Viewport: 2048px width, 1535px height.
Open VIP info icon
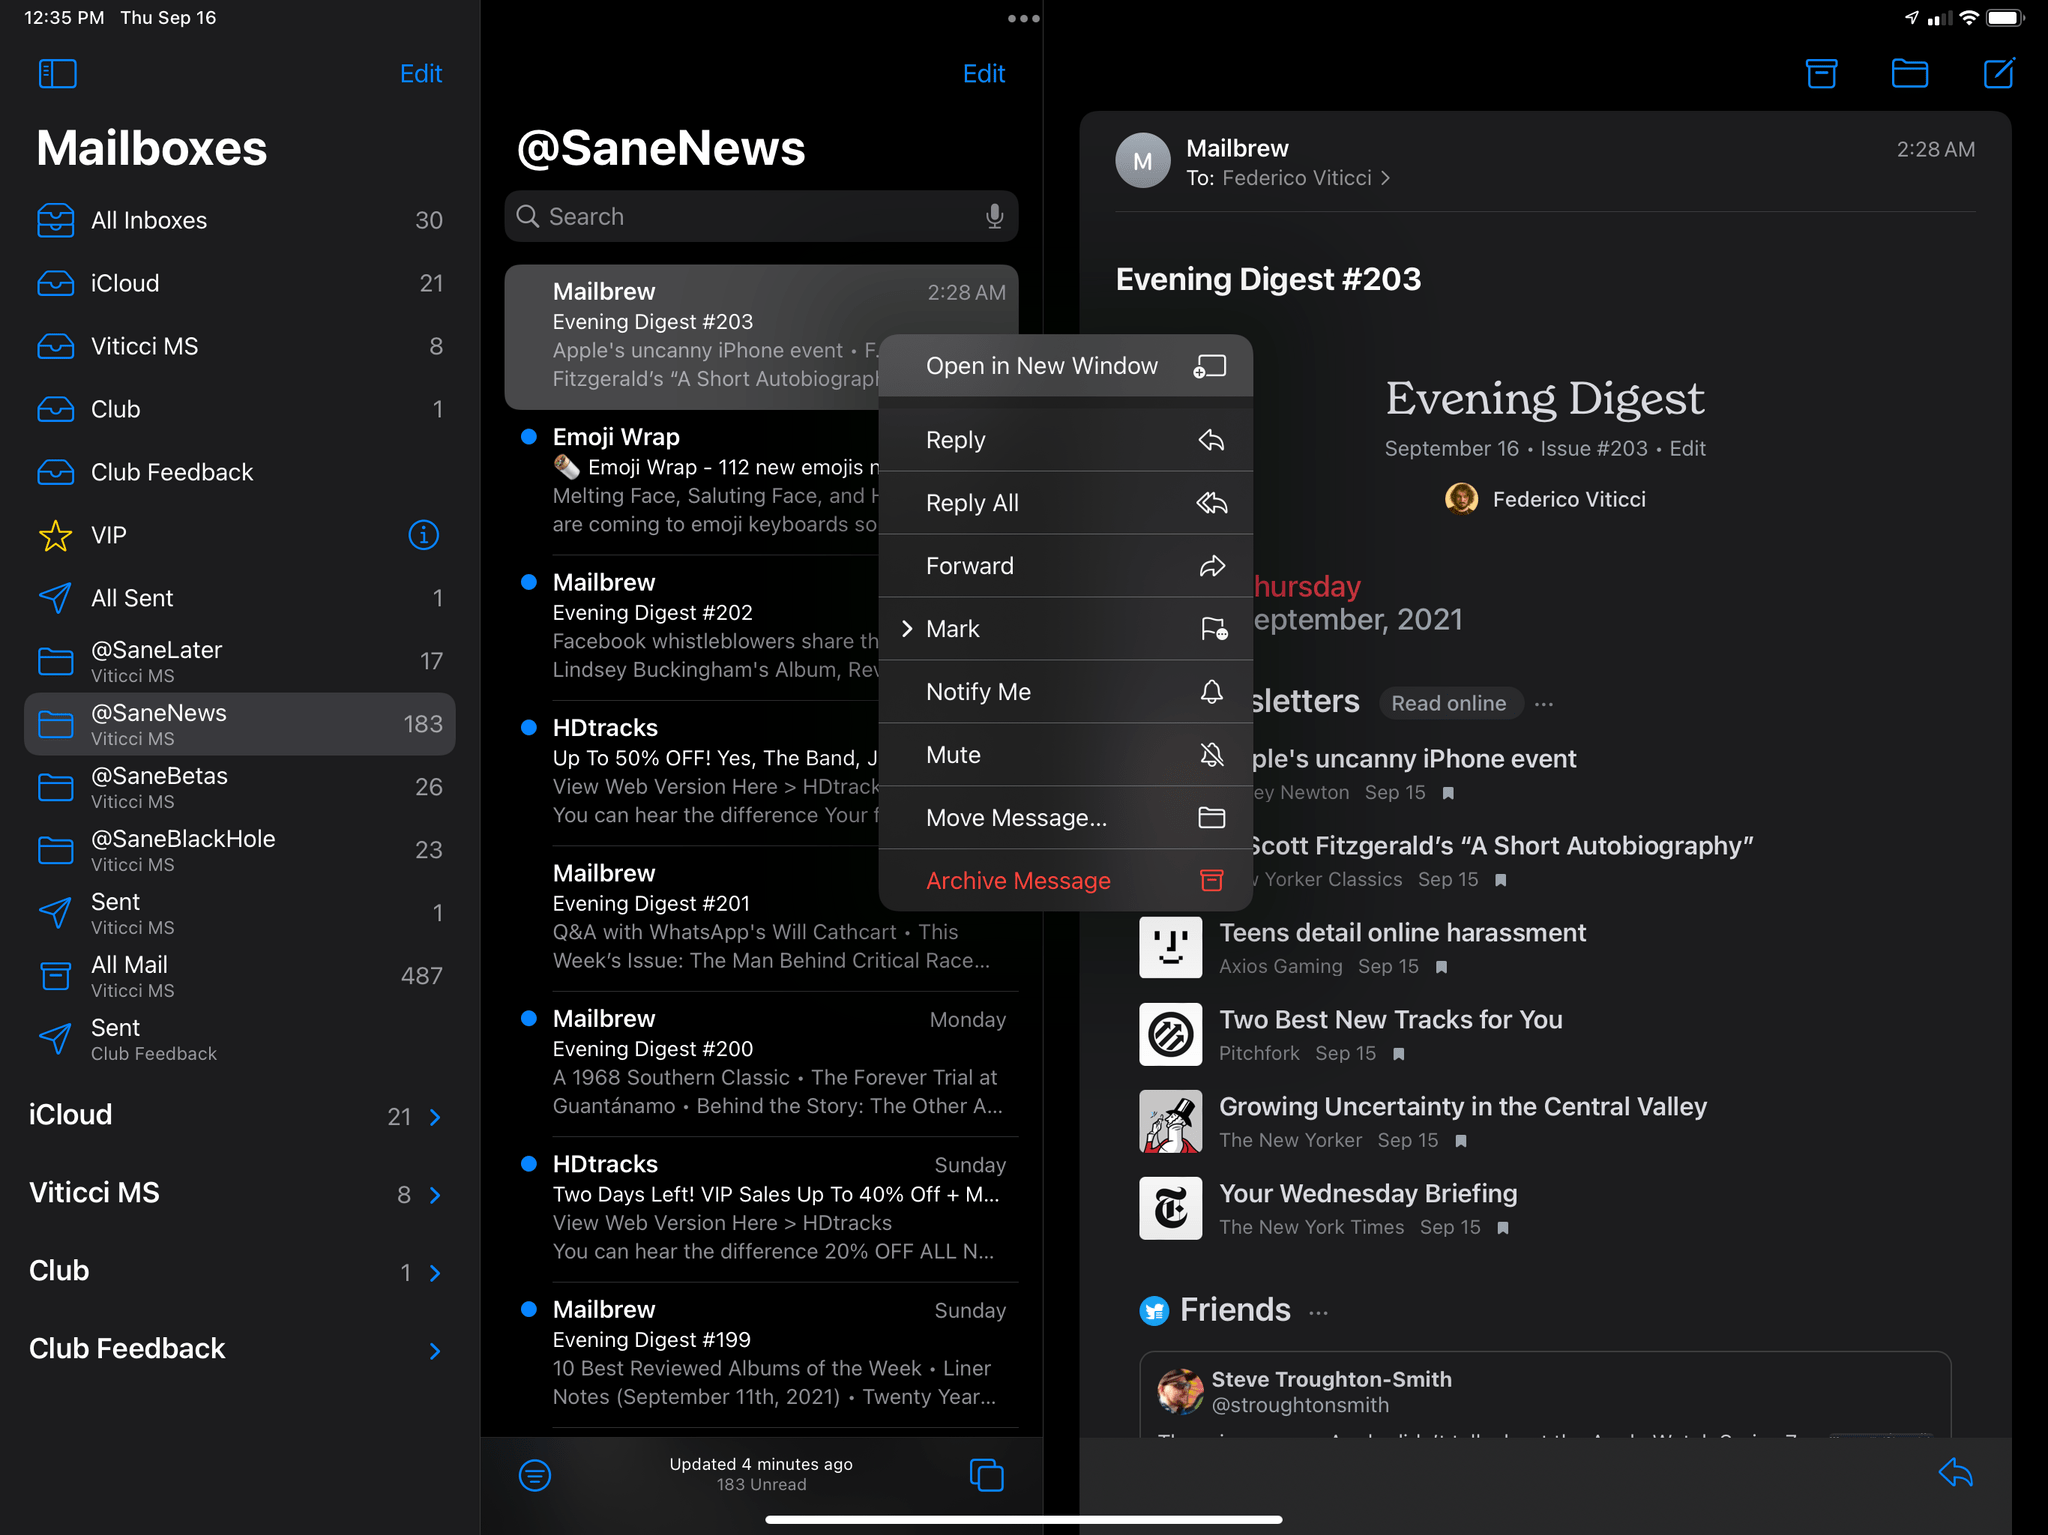tap(424, 535)
